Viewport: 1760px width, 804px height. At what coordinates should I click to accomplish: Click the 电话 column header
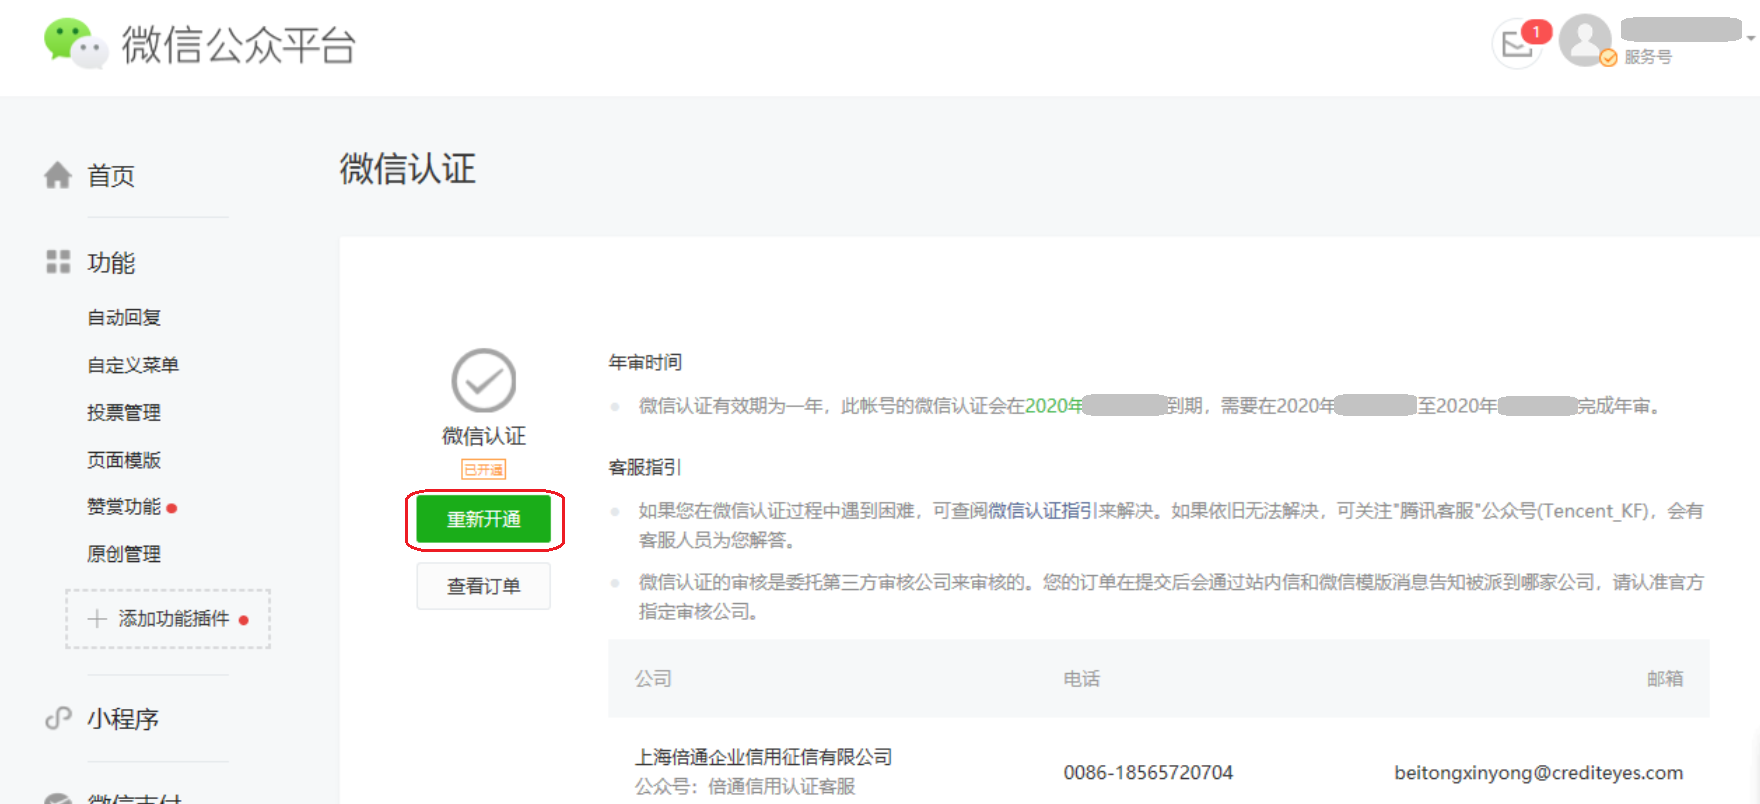(1082, 679)
